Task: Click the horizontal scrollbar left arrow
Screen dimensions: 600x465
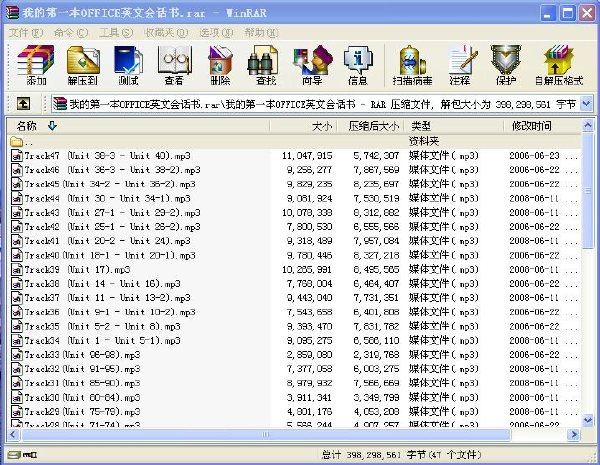Action: pyautogui.click(x=13, y=434)
